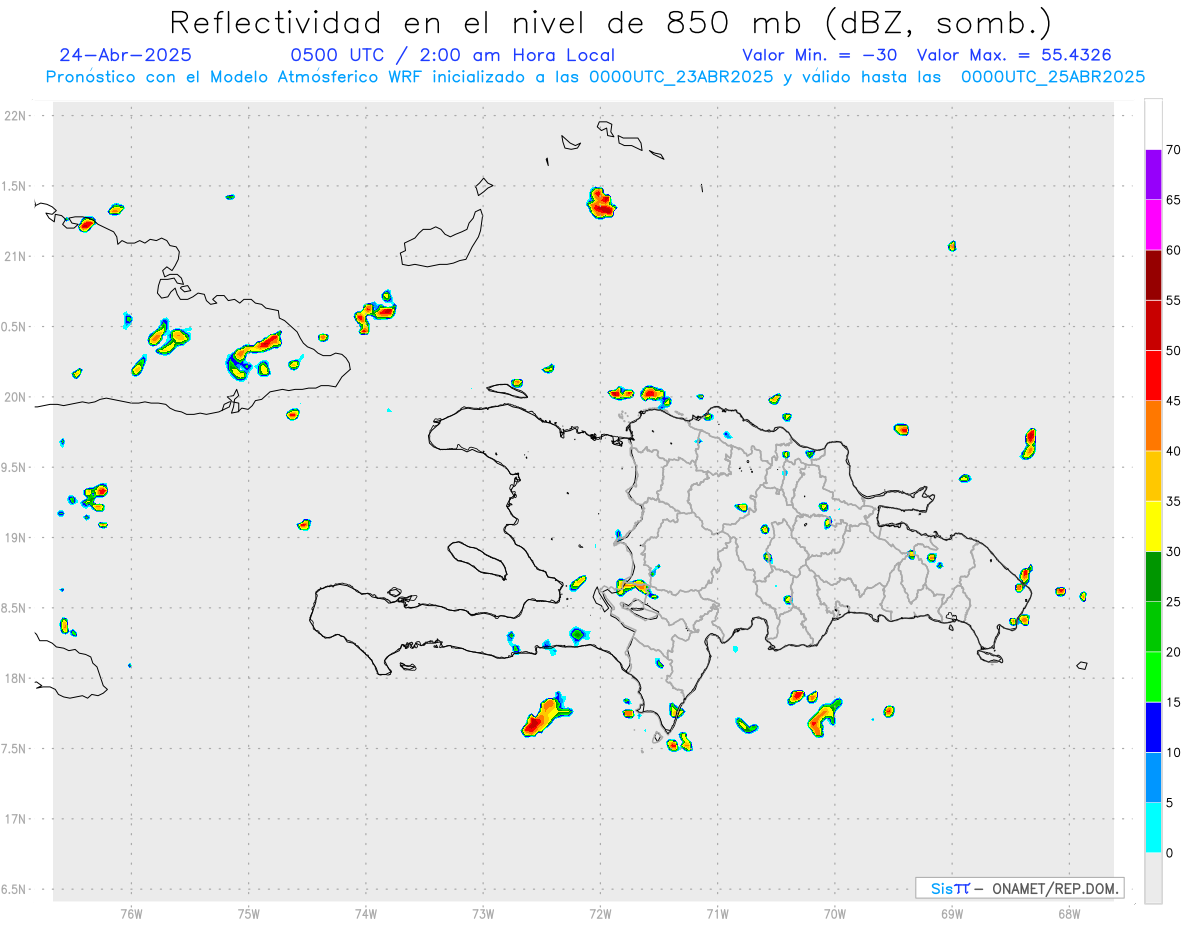The width and height of the screenshot is (1200, 927).
Task: Select the orange 40-45 dBZ colour band
Action: 1153,426
